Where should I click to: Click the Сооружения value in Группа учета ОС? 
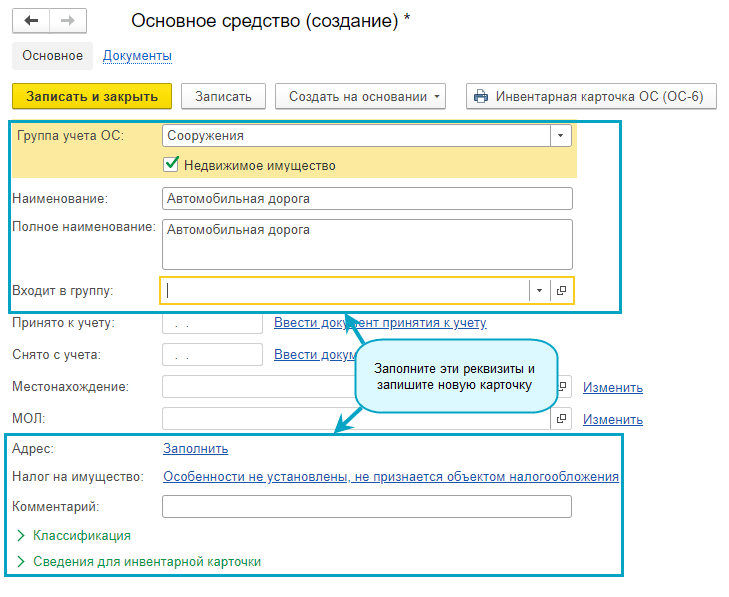tap(205, 136)
